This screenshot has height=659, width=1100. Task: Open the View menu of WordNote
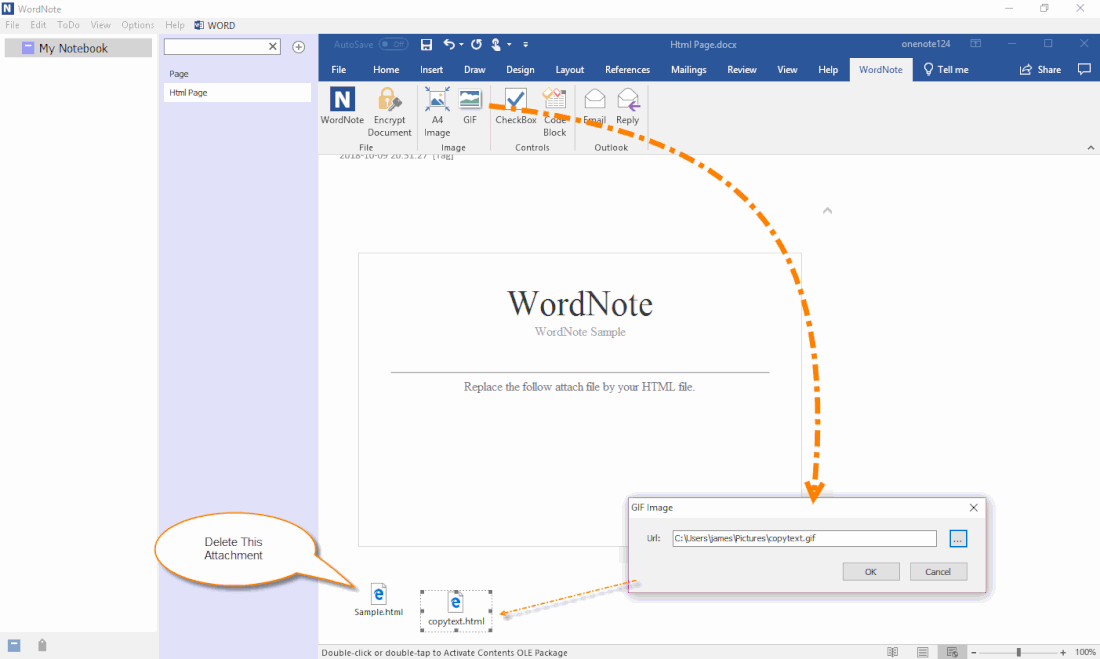[100, 25]
